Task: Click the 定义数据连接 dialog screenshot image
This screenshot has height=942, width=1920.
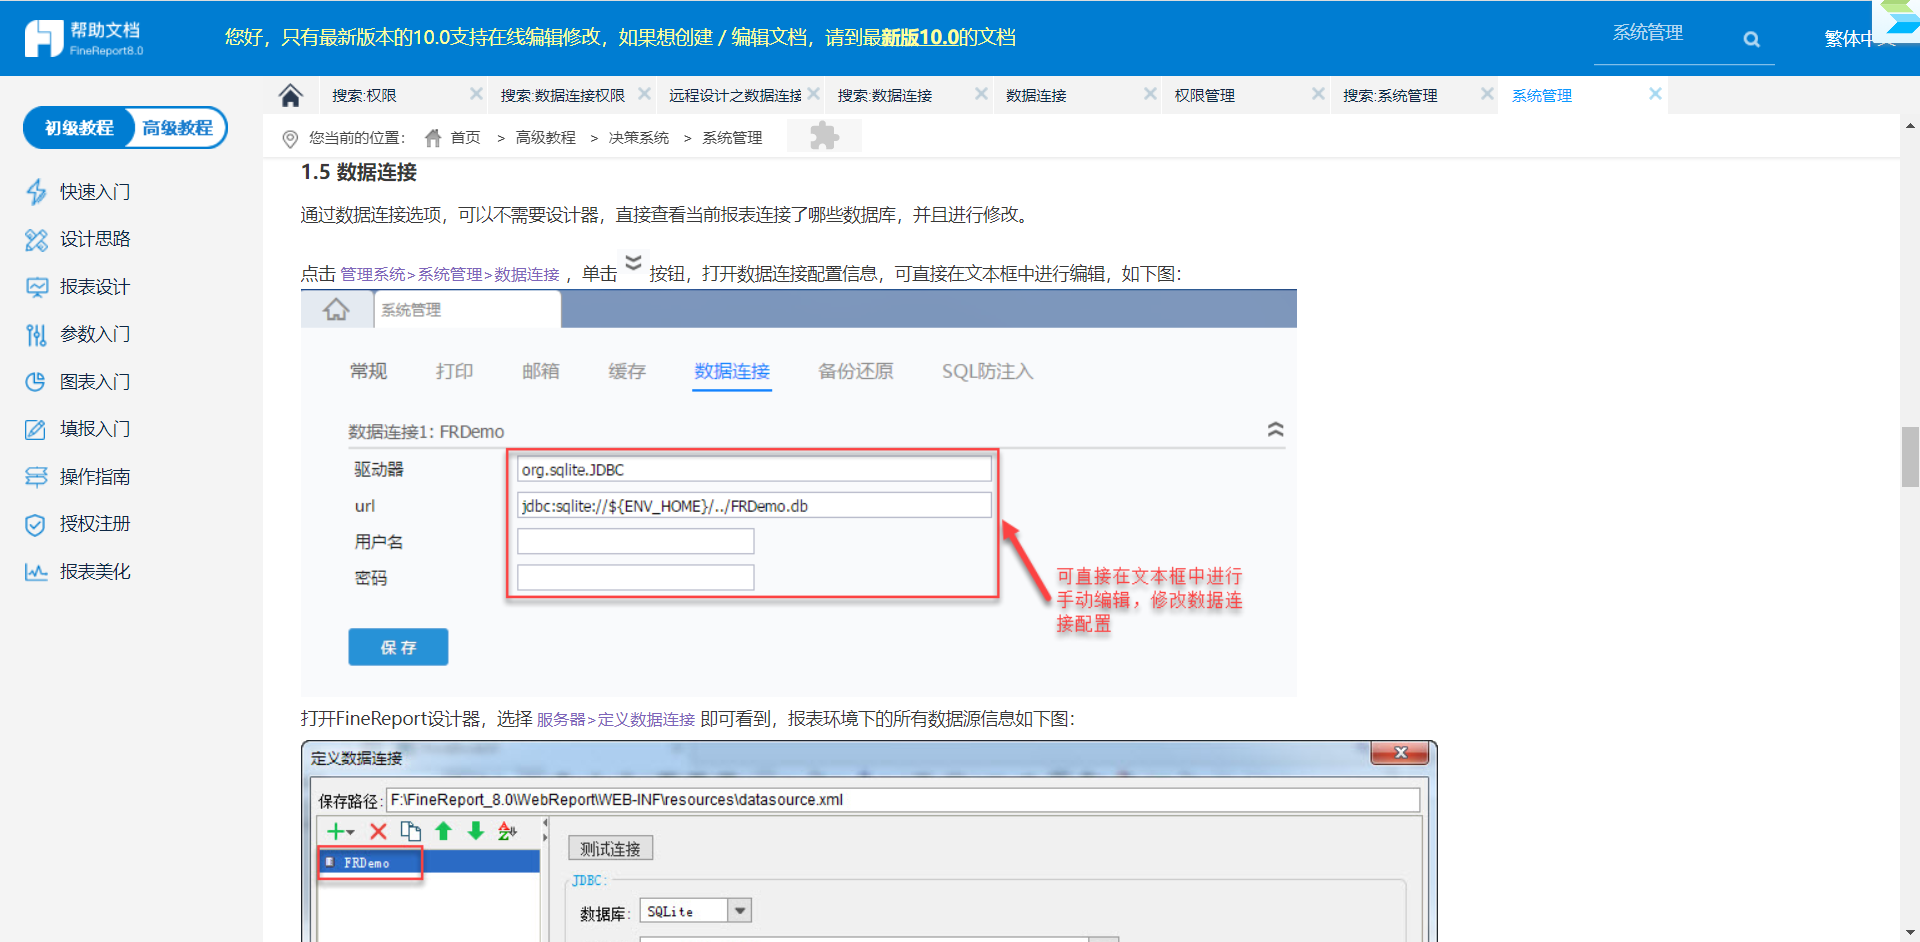Action: (869, 841)
